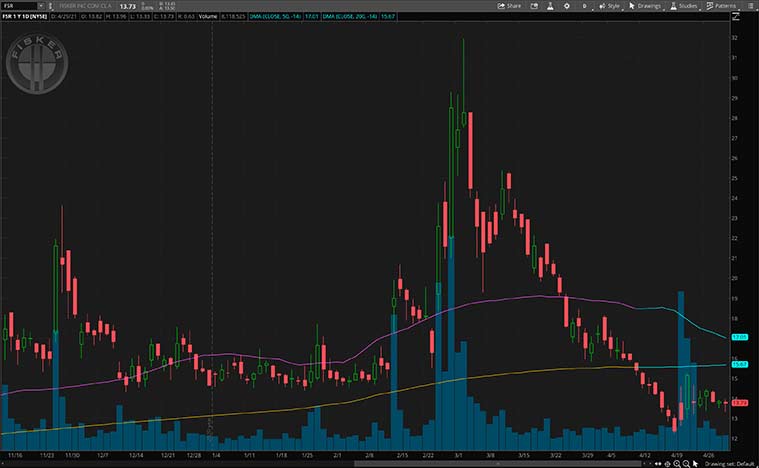The width and height of the screenshot is (759, 468).
Task: Select the pointer cursor icon at bottom
Action: coord(696,464)
